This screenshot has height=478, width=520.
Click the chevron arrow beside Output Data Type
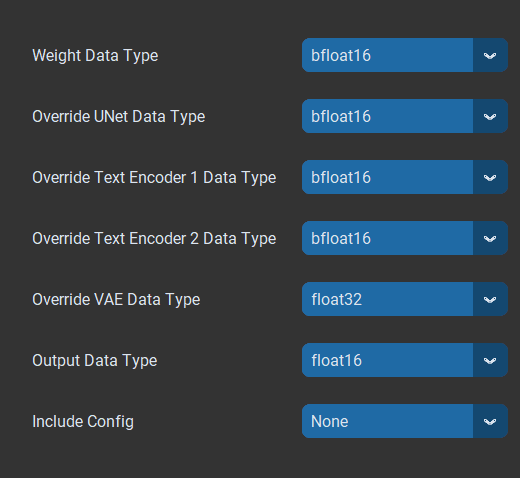click(490, 360)
